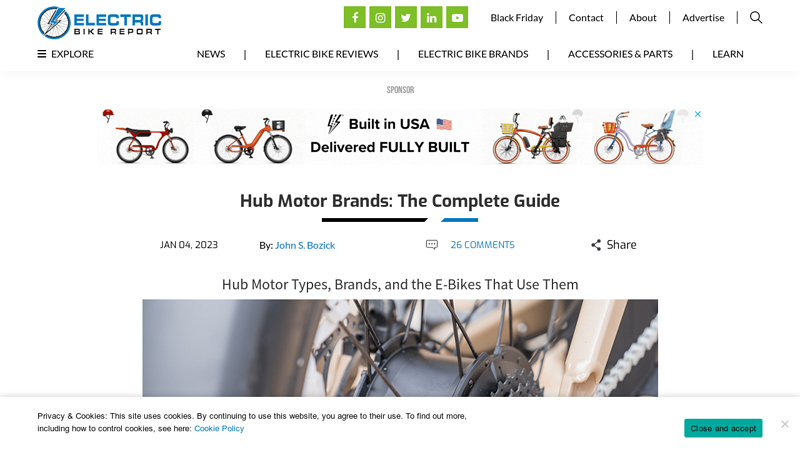The height and width of the screenshot is (450, 800).
Task: Click the SPONSOR label text
Action: pyautogui.click(x=400, y=90)
